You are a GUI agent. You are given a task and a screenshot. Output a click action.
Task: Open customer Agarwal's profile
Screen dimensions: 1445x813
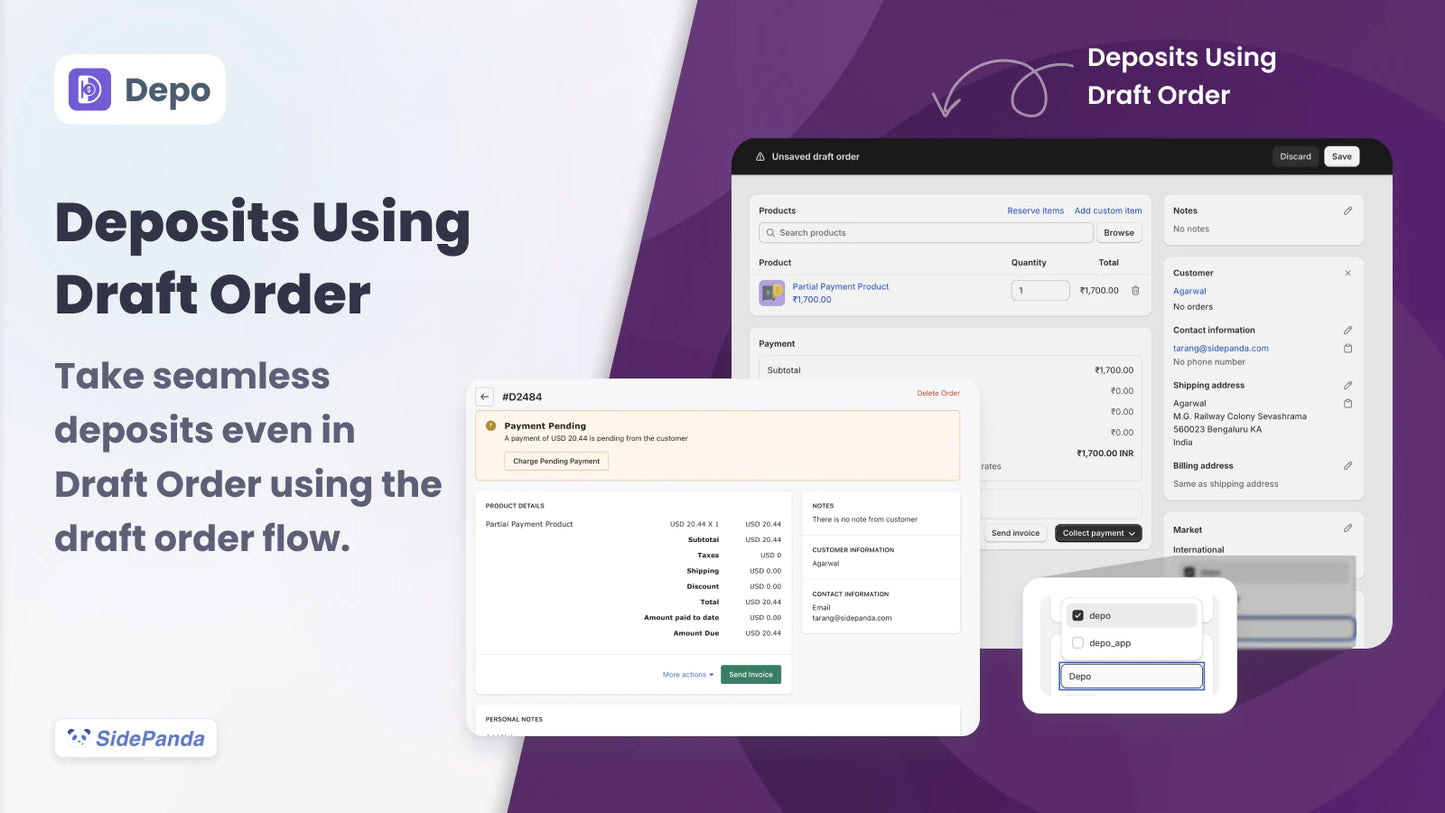pos(1189,291)
